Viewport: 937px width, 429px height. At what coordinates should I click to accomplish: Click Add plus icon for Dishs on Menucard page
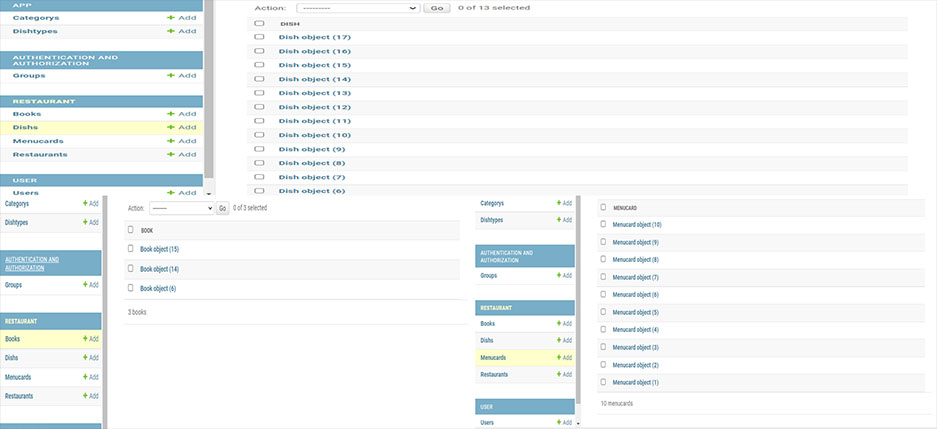563,340
